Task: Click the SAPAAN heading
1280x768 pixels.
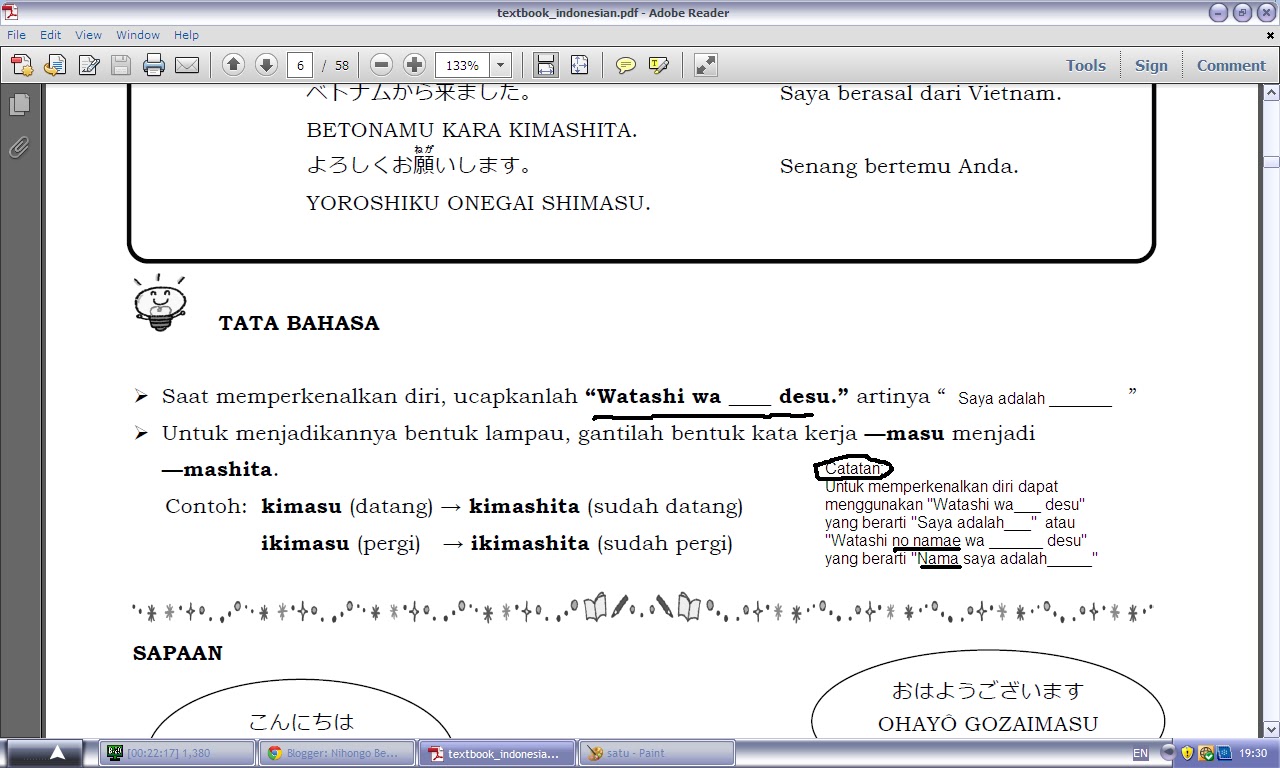Action: (x=177, y=653)
